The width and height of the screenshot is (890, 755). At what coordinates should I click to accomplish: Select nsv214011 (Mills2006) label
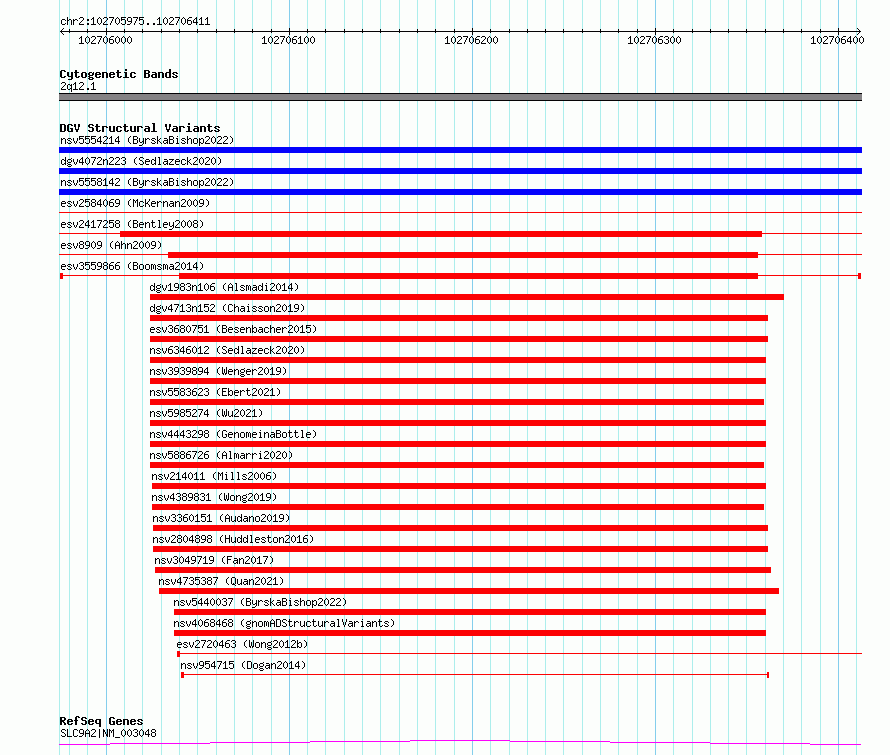tap(214, 476)
